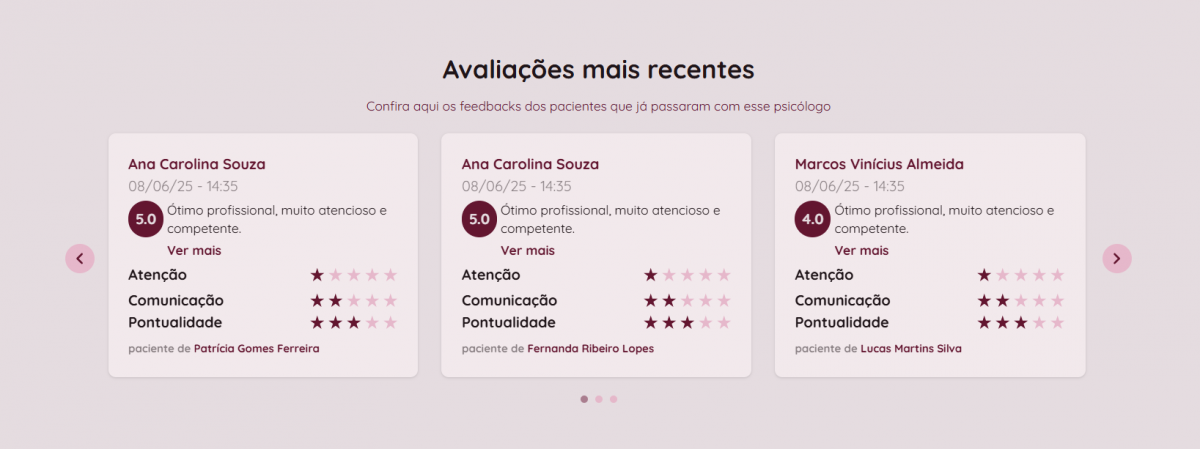Viewport: 1200px width, 449px height.
Task: Click the previous reviews arrow button
Action: click(x=80, y=258)
